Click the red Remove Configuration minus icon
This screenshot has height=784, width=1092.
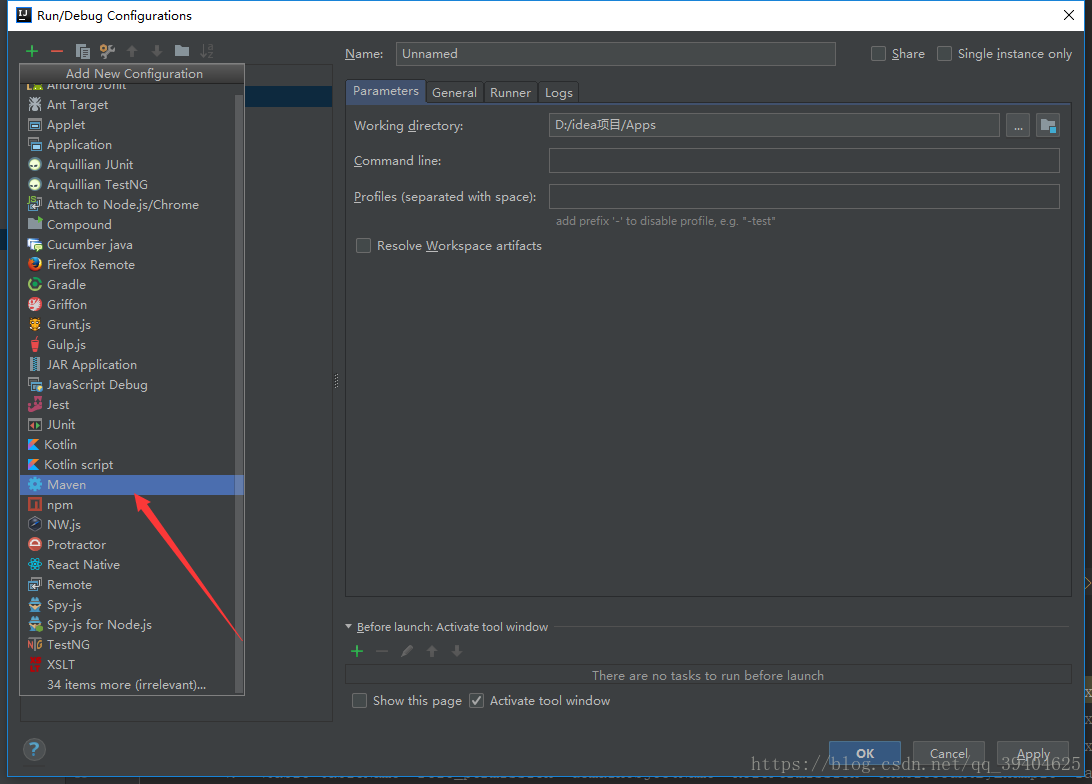pyautogui.click(x=57, y=51)
